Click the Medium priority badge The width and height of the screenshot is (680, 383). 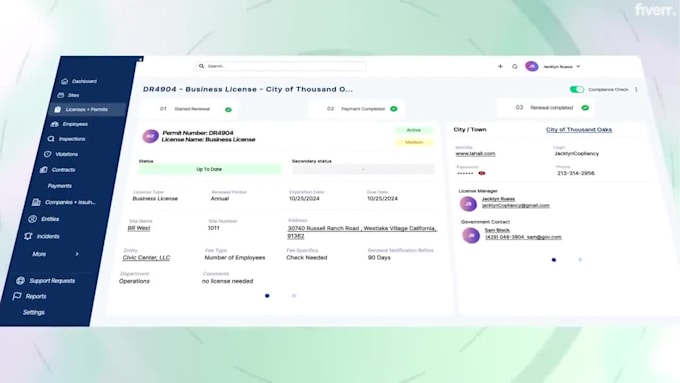pyautogui.click(x=414, y=142)
